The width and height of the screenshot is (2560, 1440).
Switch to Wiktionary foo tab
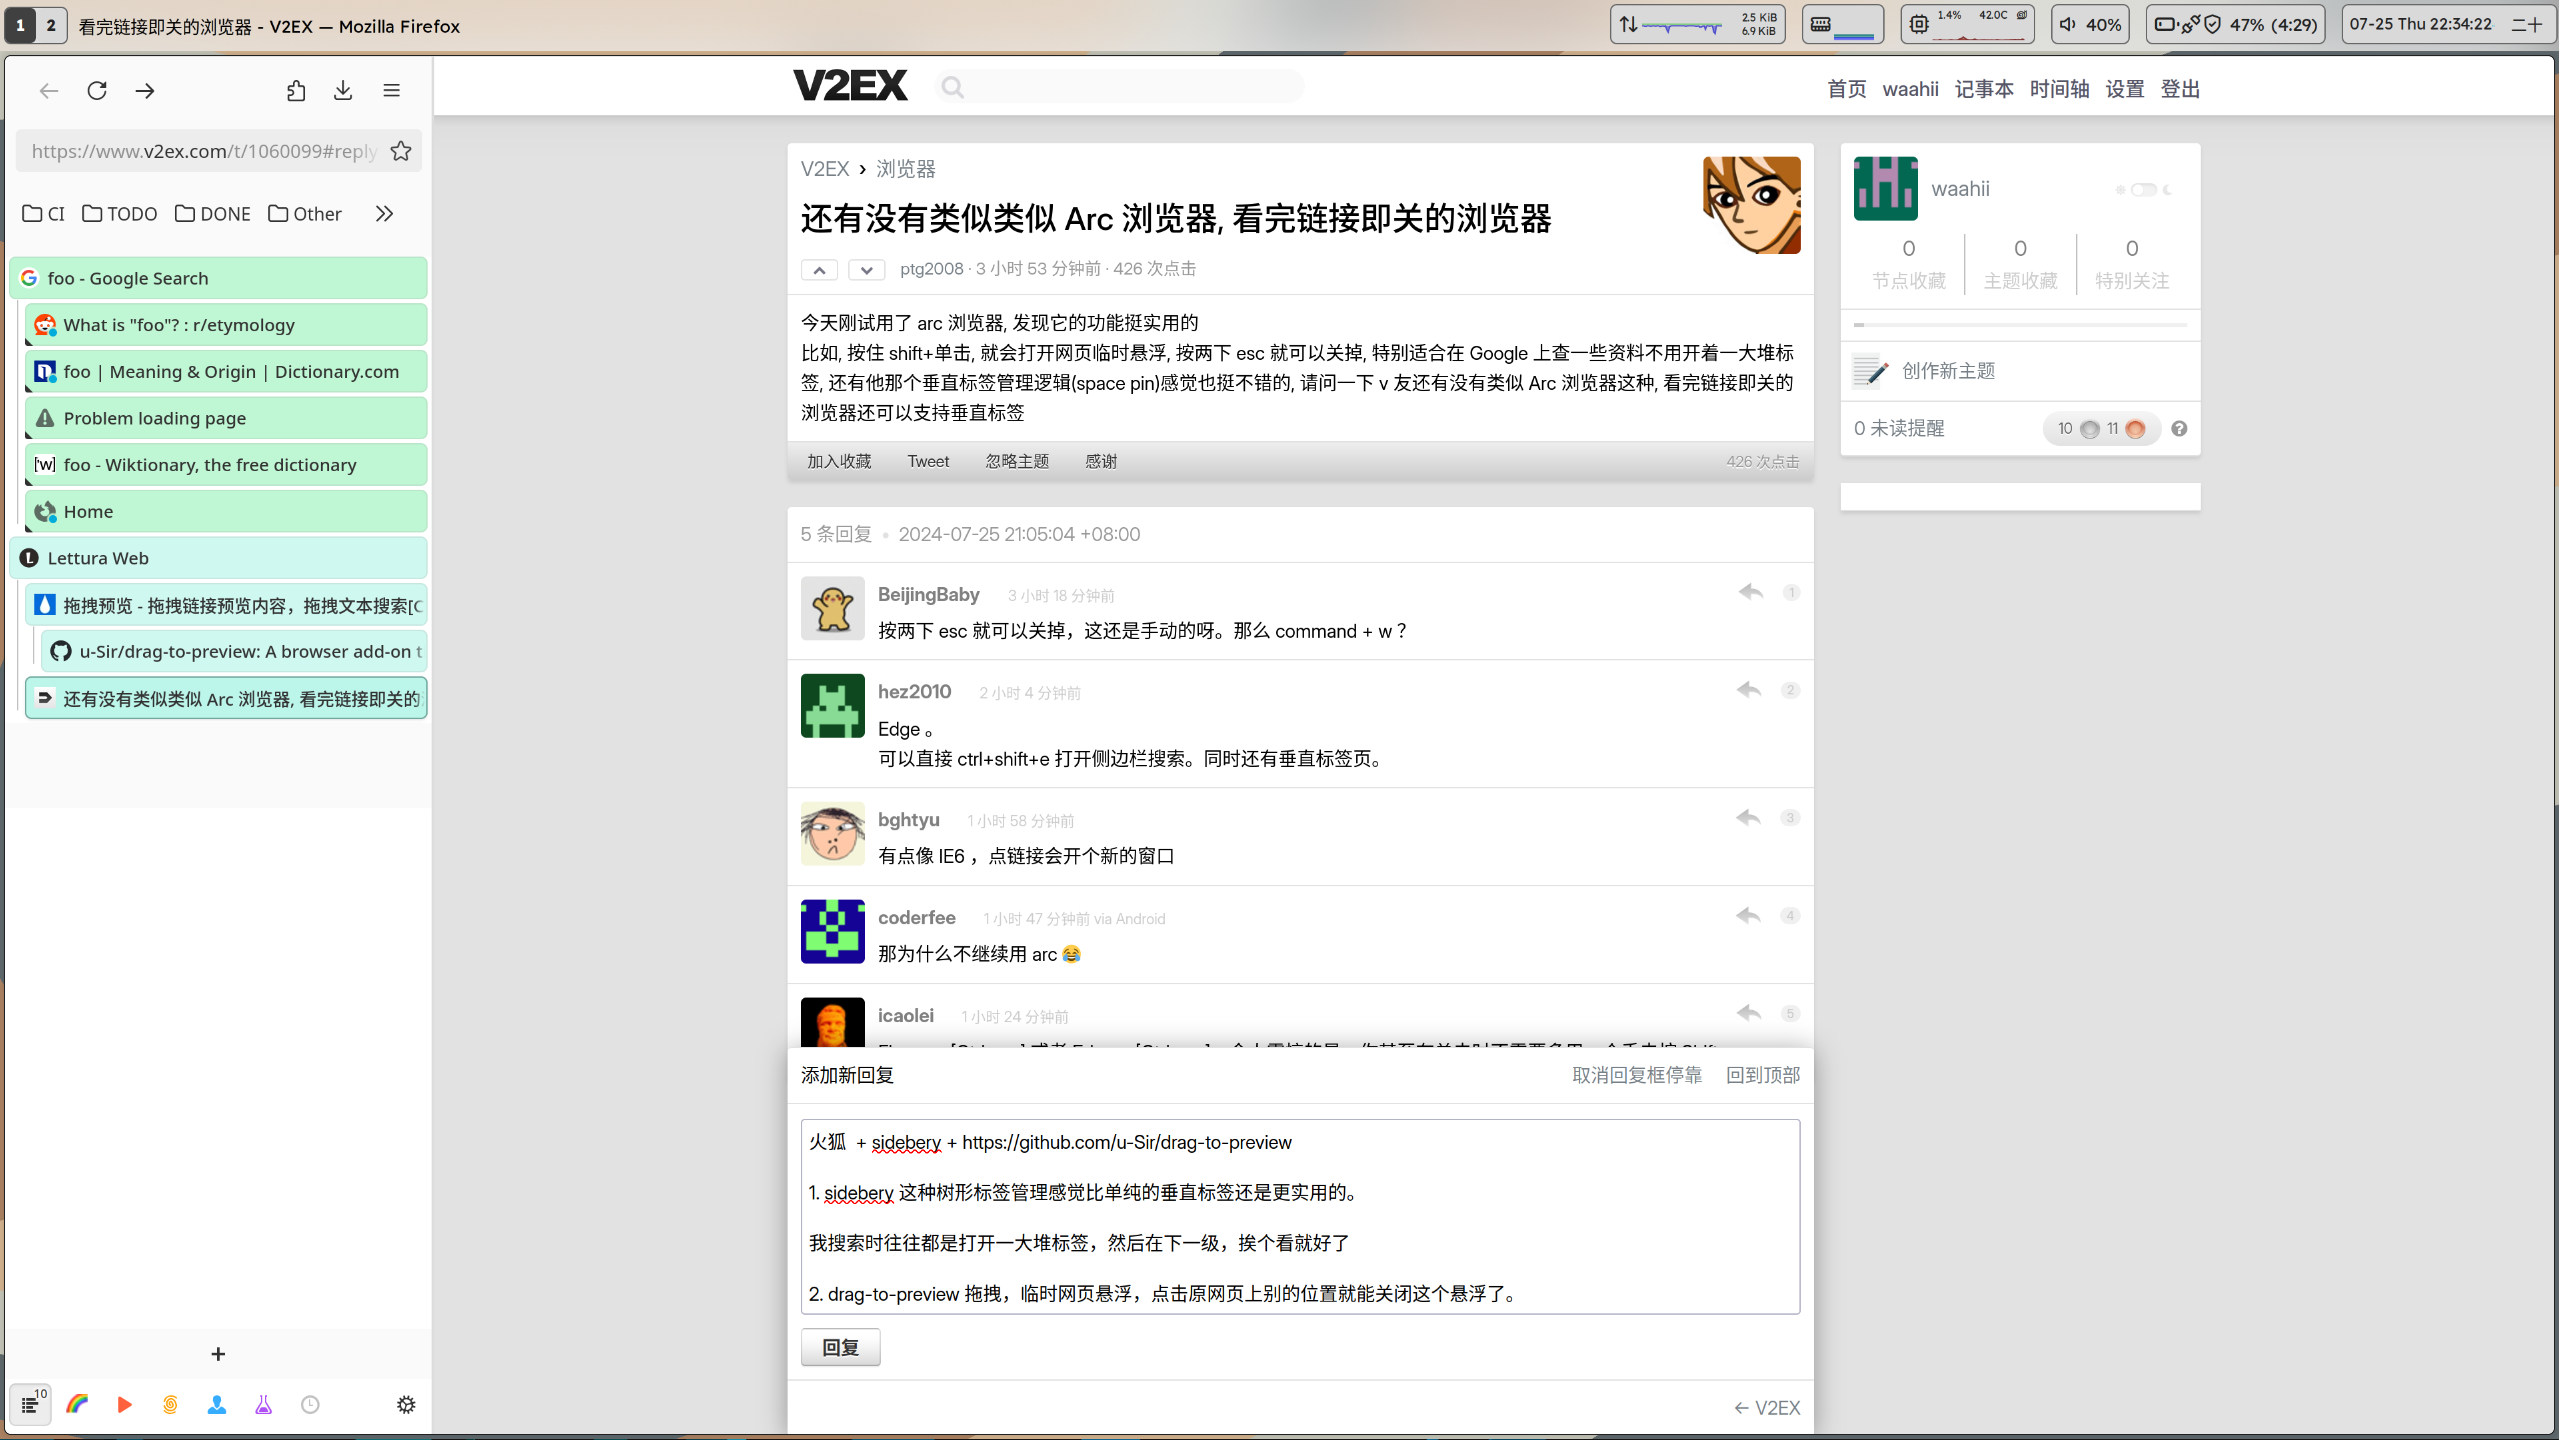(227, 465)
